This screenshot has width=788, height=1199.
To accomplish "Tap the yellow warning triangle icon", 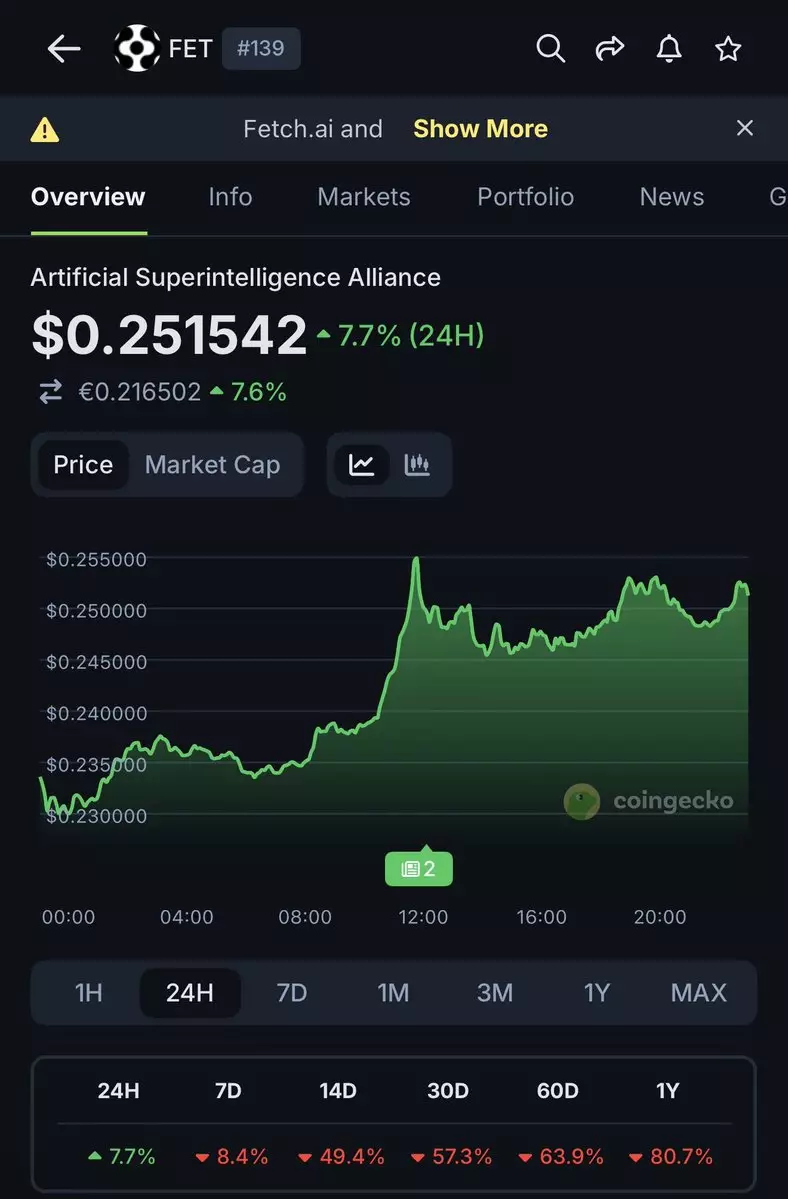I will pyautogui.click(x=45, y=129).
